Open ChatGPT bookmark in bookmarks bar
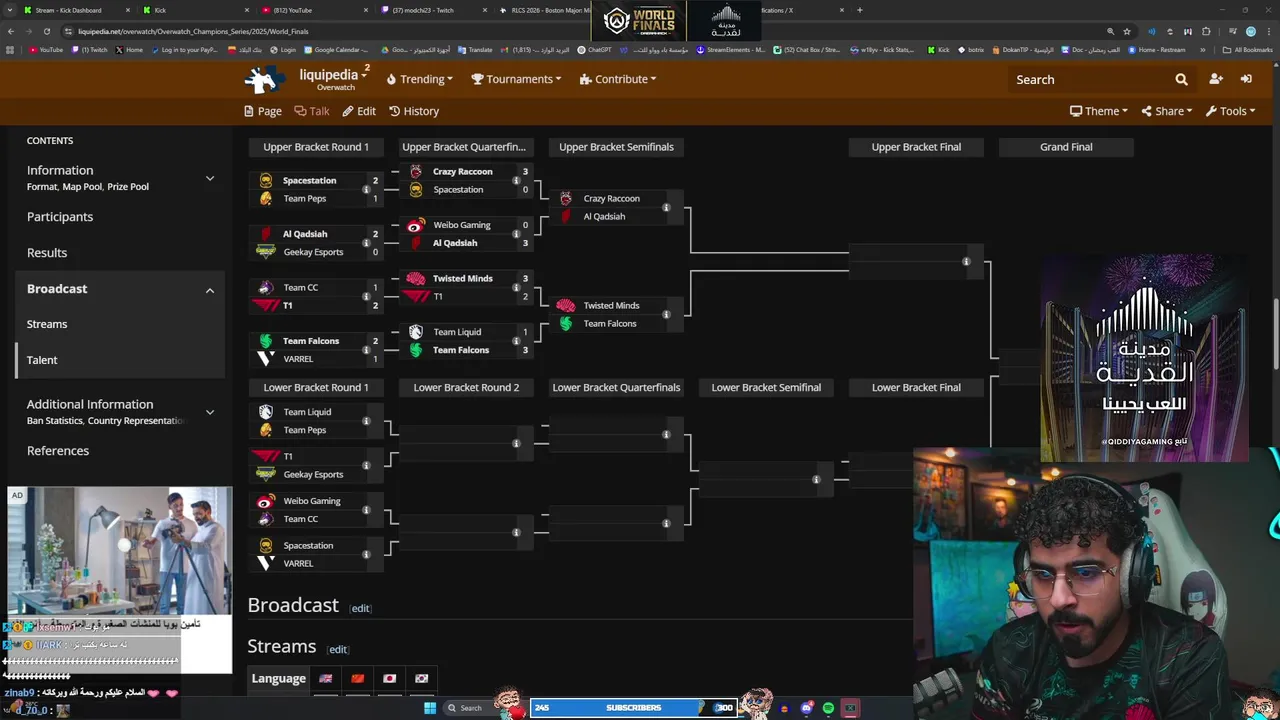 [594, 49]
